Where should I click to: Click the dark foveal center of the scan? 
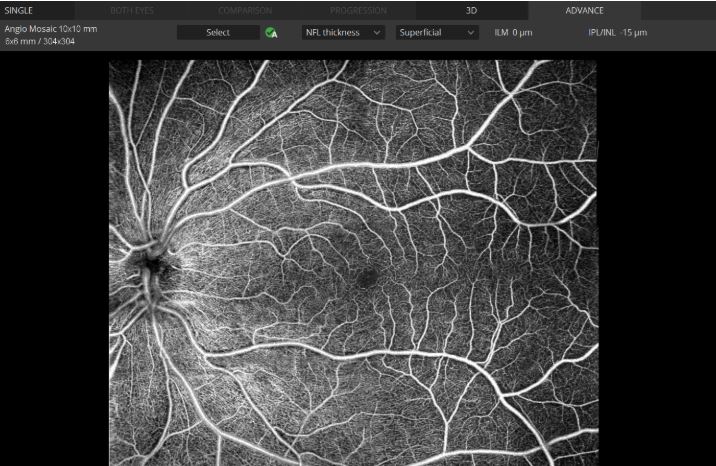(x=366, y=277)
